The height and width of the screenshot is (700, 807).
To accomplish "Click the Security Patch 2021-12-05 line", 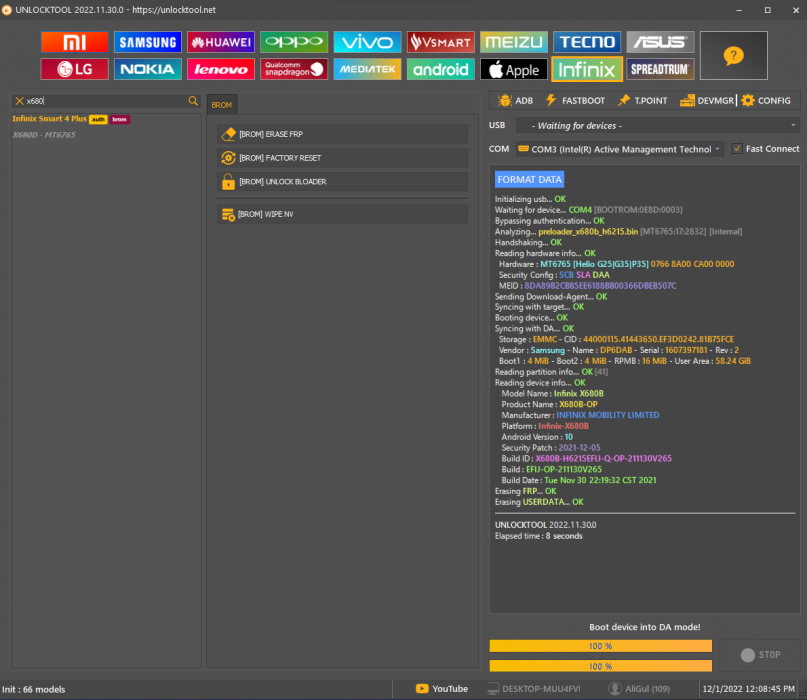I will [551, 448].
